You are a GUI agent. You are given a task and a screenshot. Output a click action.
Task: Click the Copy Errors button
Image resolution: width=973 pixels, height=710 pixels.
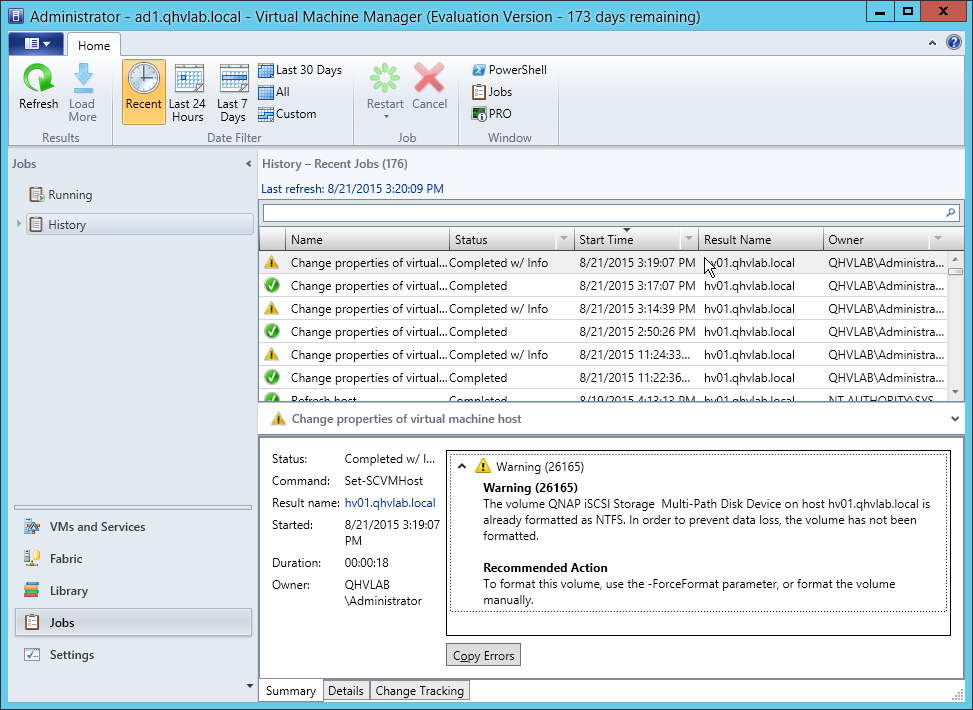(483, 656)
